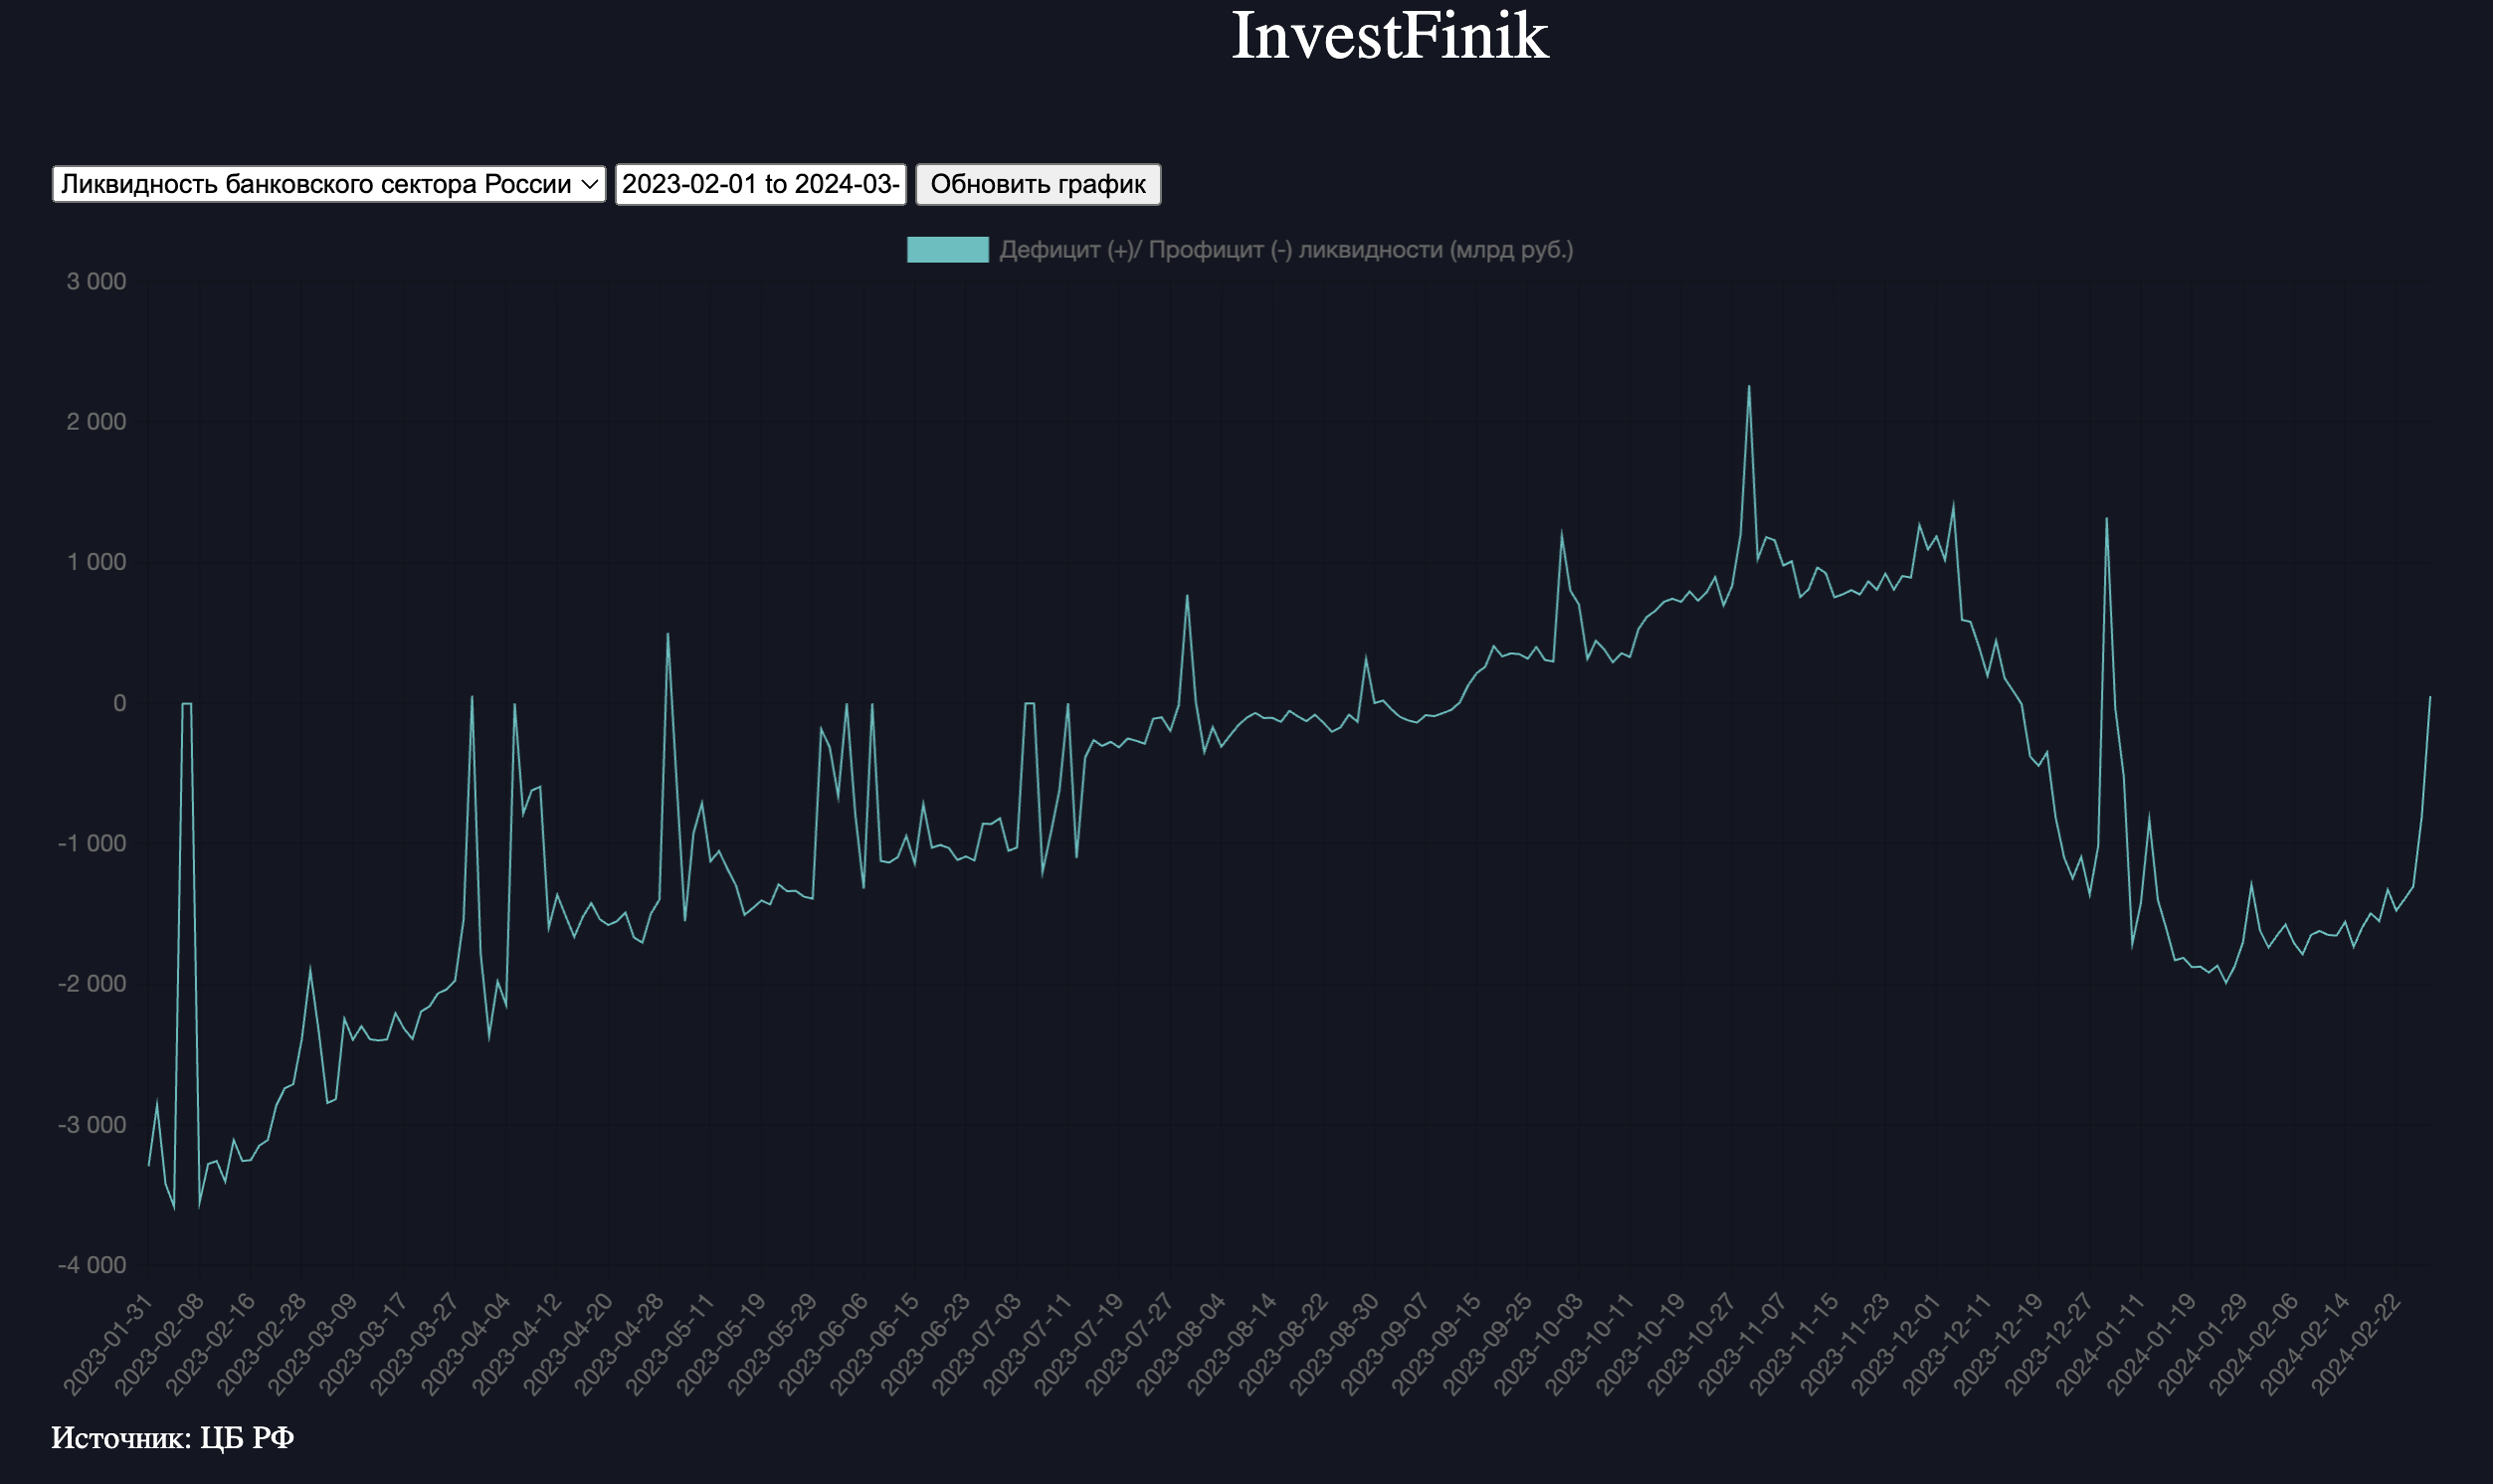Click the first data point at line's left start

point(149,1166)
